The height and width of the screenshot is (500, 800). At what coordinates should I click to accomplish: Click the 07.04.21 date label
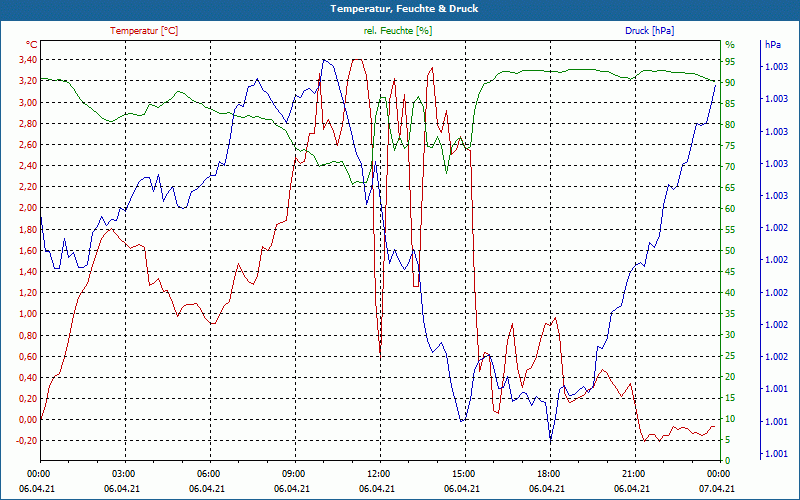point(717,489)
